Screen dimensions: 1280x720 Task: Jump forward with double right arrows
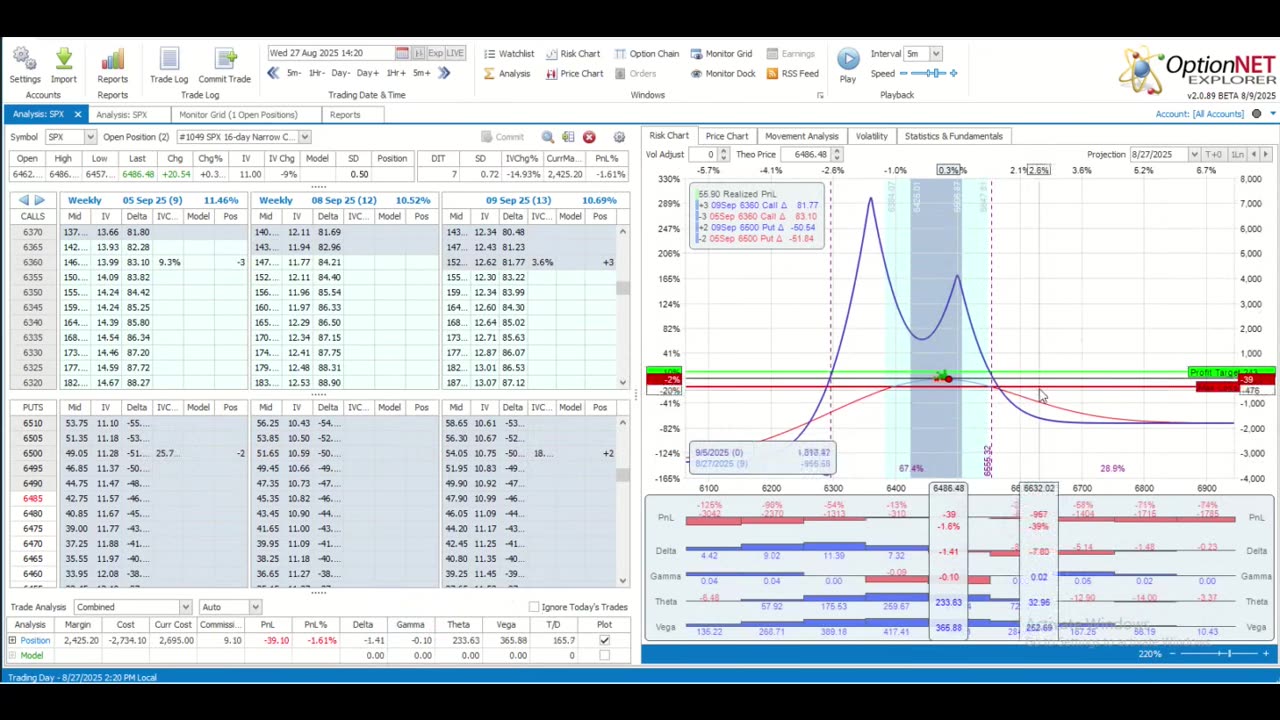click(x=444, y=73)
